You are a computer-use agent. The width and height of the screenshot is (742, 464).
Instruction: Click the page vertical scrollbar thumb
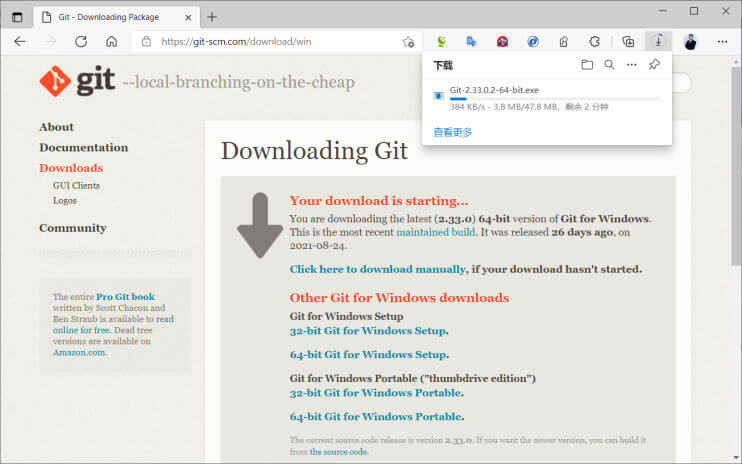point(736,166)
